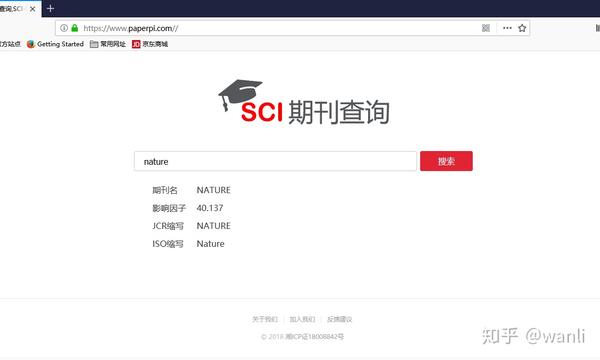Viewport: 600px width, 360px height.
Task: Click the JCR缩写 label
Action: (x=168, y=226)
